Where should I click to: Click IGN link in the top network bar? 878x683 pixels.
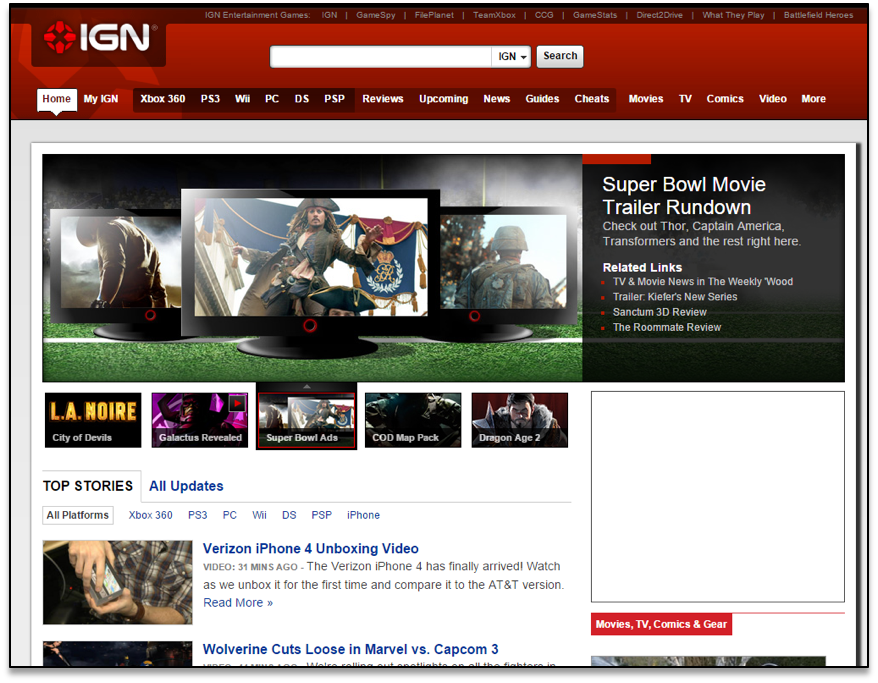(x=329, y=15)
